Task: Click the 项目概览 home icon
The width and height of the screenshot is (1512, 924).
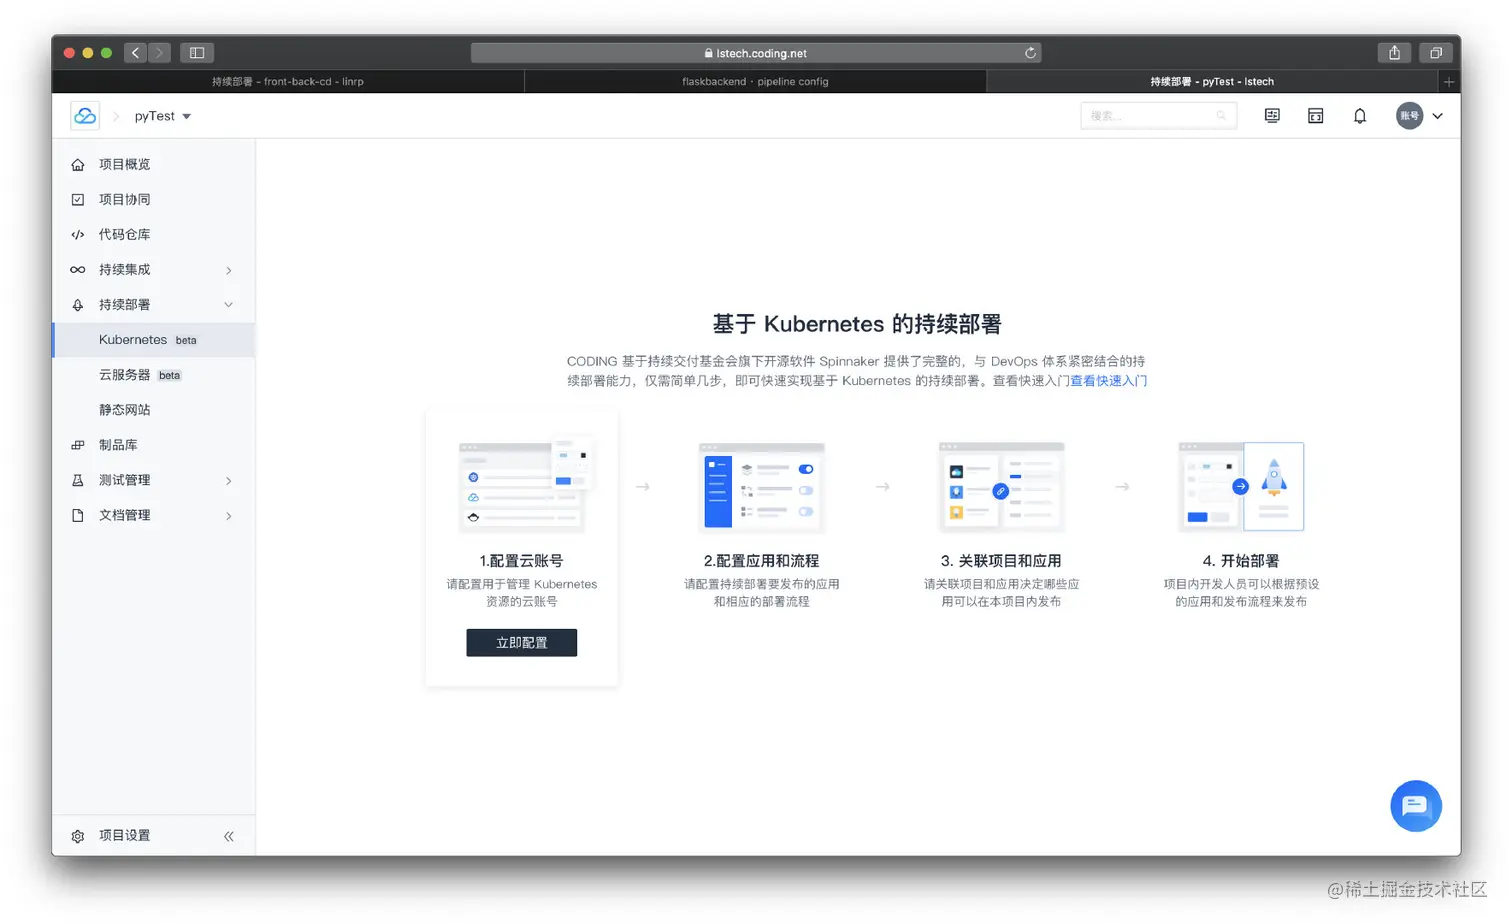Action: [x=78, y=165]
